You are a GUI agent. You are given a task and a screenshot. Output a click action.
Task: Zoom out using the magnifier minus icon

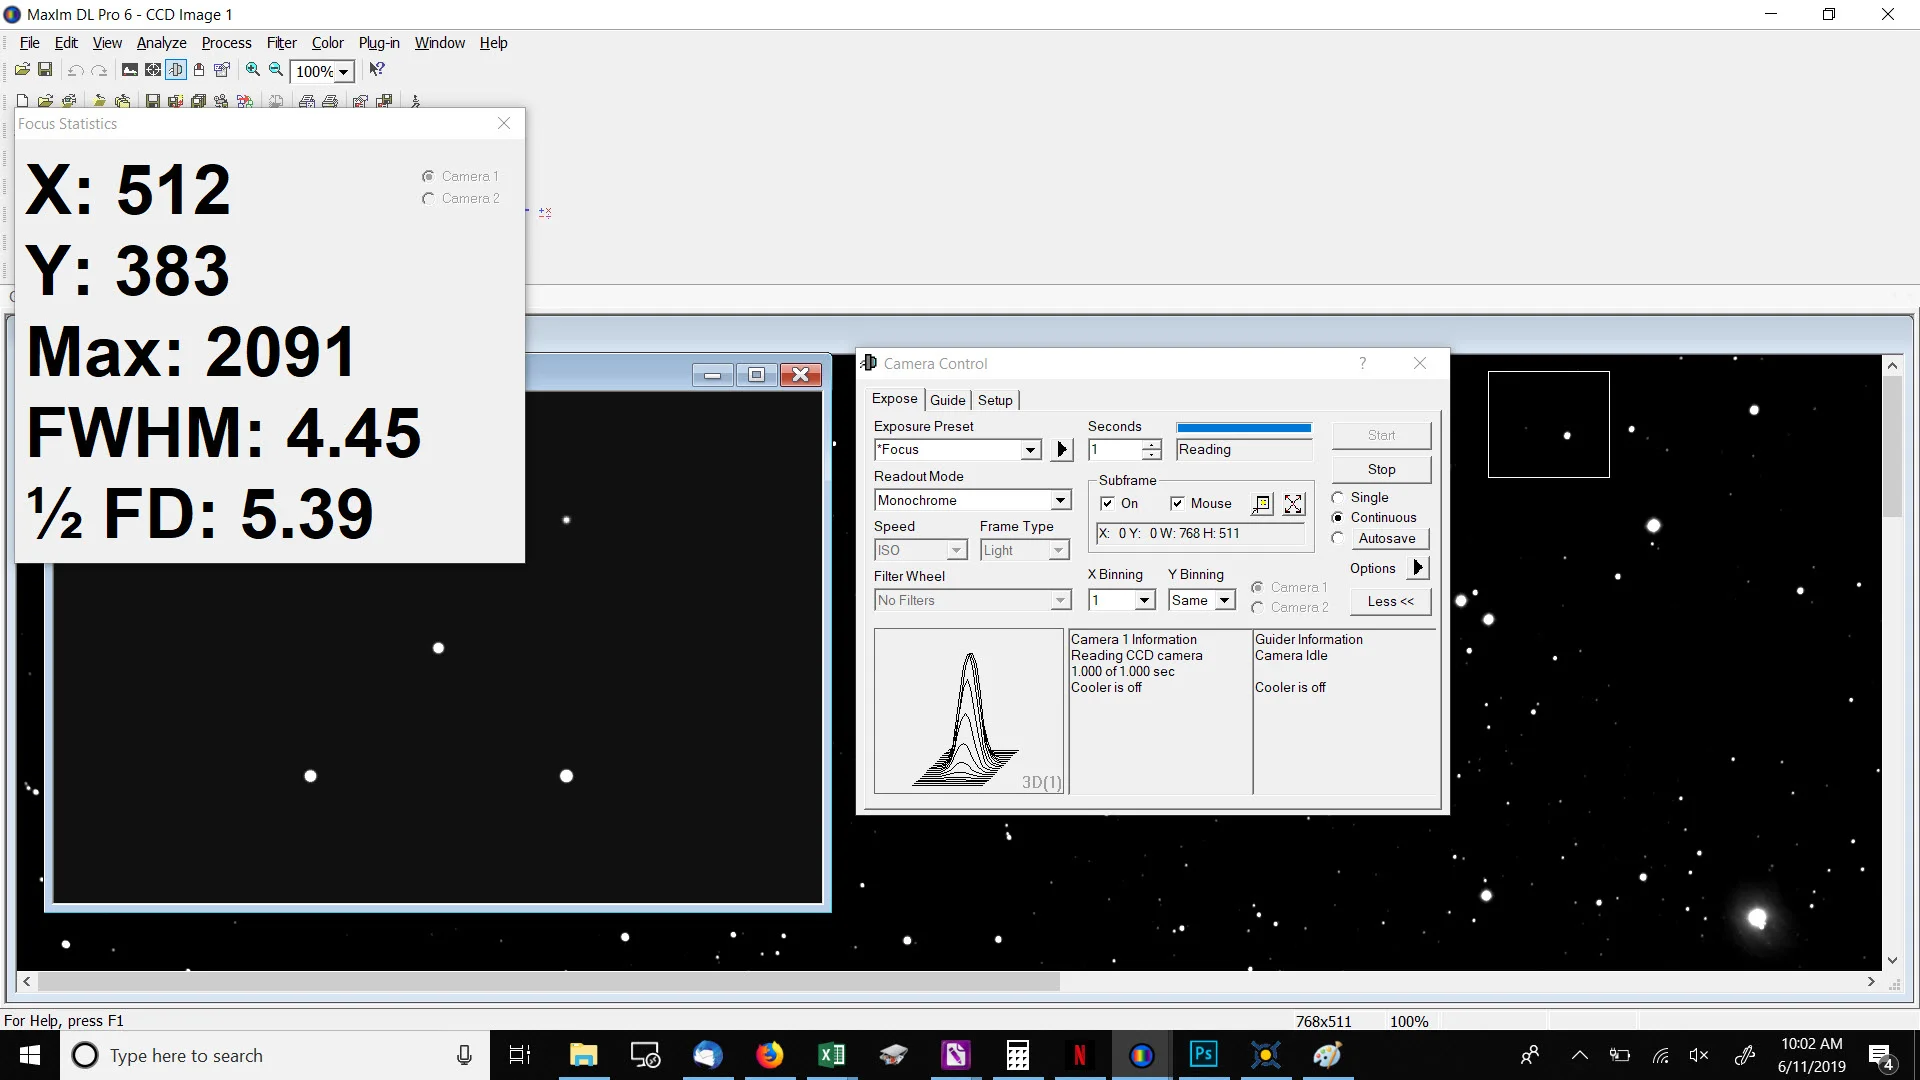[277, 70]
